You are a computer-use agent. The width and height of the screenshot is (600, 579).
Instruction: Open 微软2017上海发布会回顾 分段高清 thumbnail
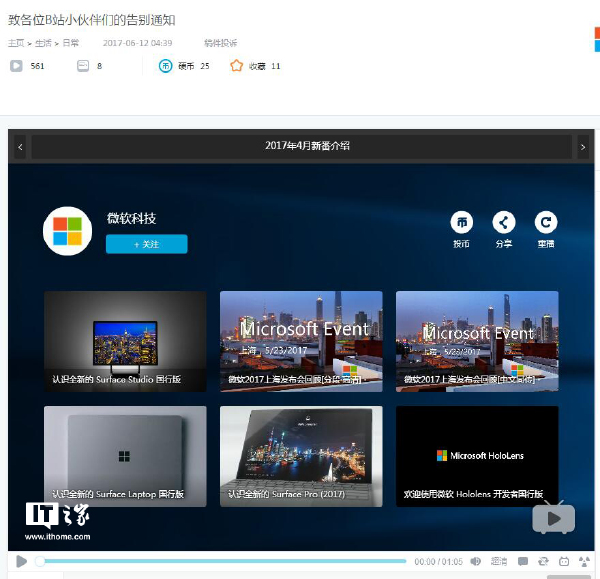click(x=301, y=341)
